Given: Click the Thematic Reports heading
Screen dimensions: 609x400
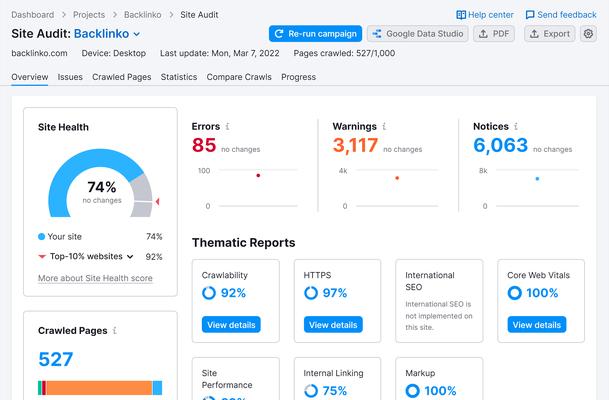Looking at the screenshot, I should (x=244, y=243).
